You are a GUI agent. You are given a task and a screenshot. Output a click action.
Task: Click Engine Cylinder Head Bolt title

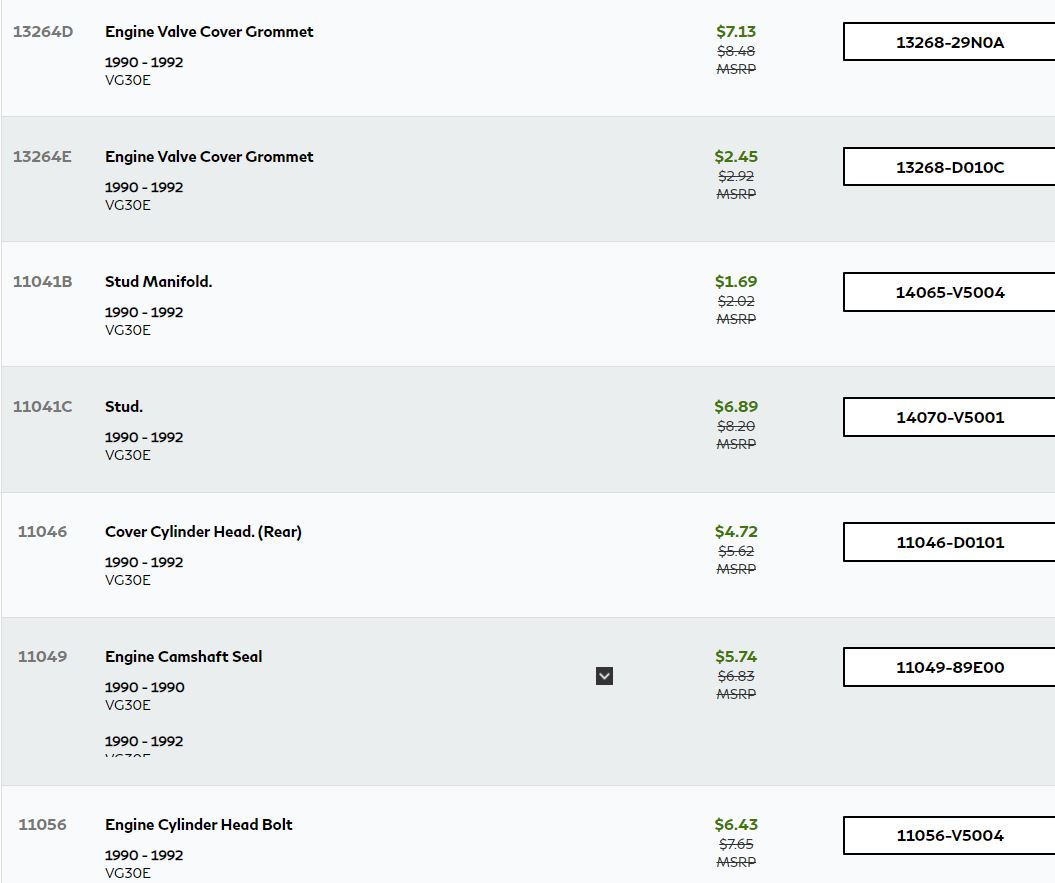point(199,825)
